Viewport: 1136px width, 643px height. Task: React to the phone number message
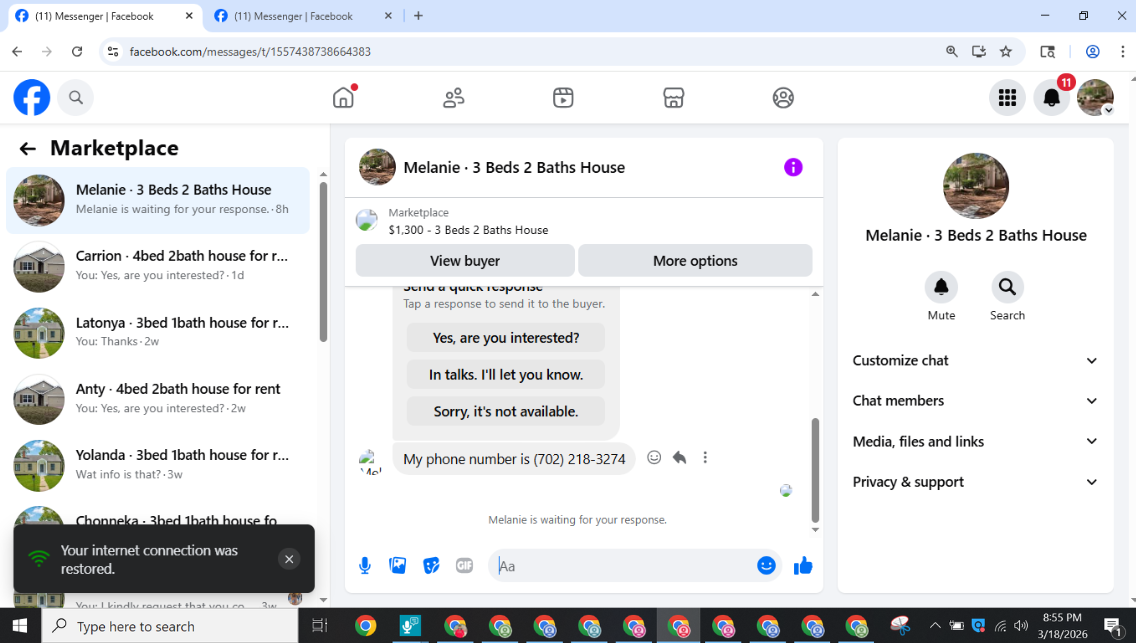click(653, 458)
